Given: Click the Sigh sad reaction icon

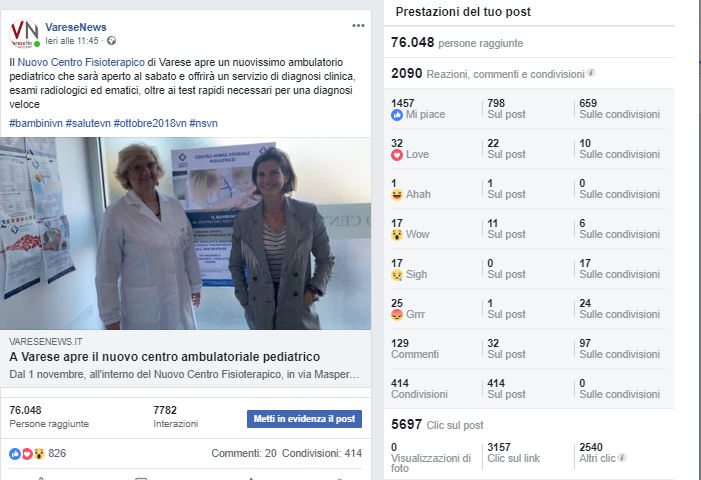Looking at the screenshot, I should tap(397, 275).
